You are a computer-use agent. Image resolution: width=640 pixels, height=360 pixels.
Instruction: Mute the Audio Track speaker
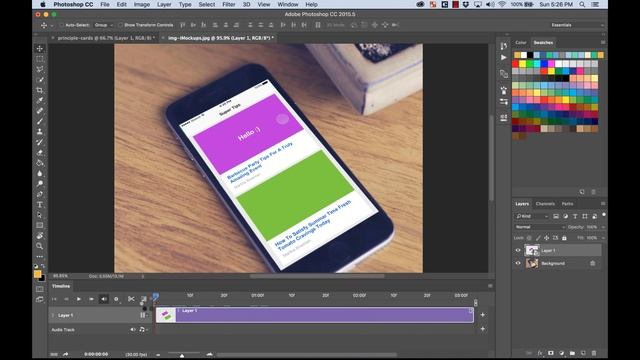tap(133, 329)
